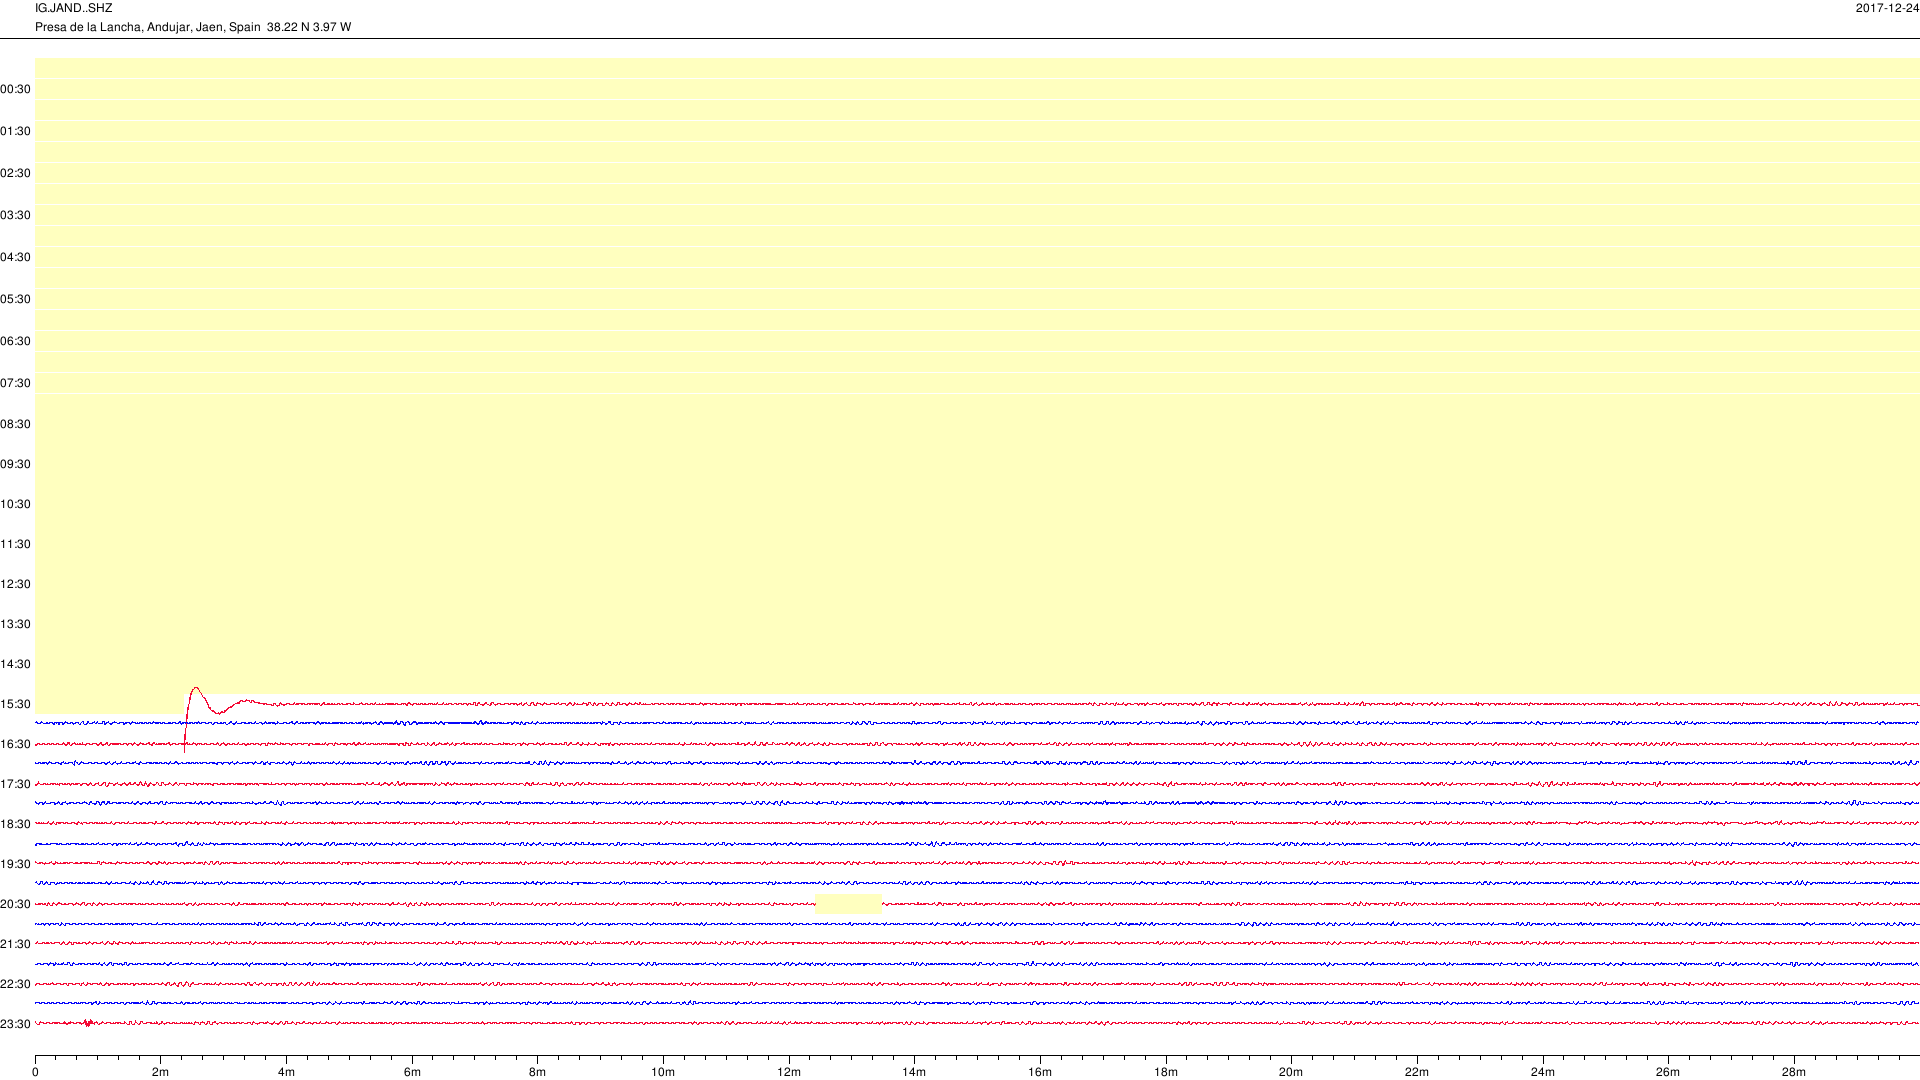Click the 22:30 time label

[x=15, y=984]
